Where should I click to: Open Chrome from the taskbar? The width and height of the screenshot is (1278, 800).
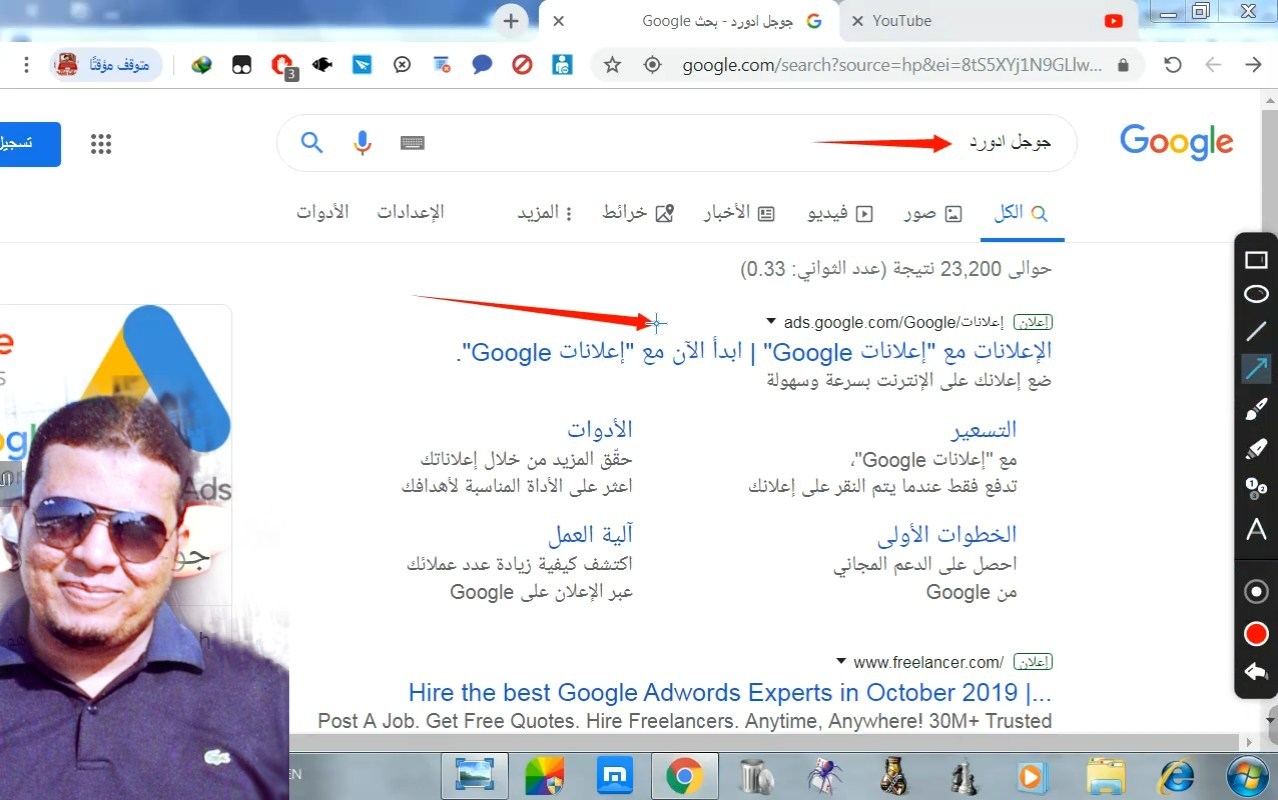[685, 776]
